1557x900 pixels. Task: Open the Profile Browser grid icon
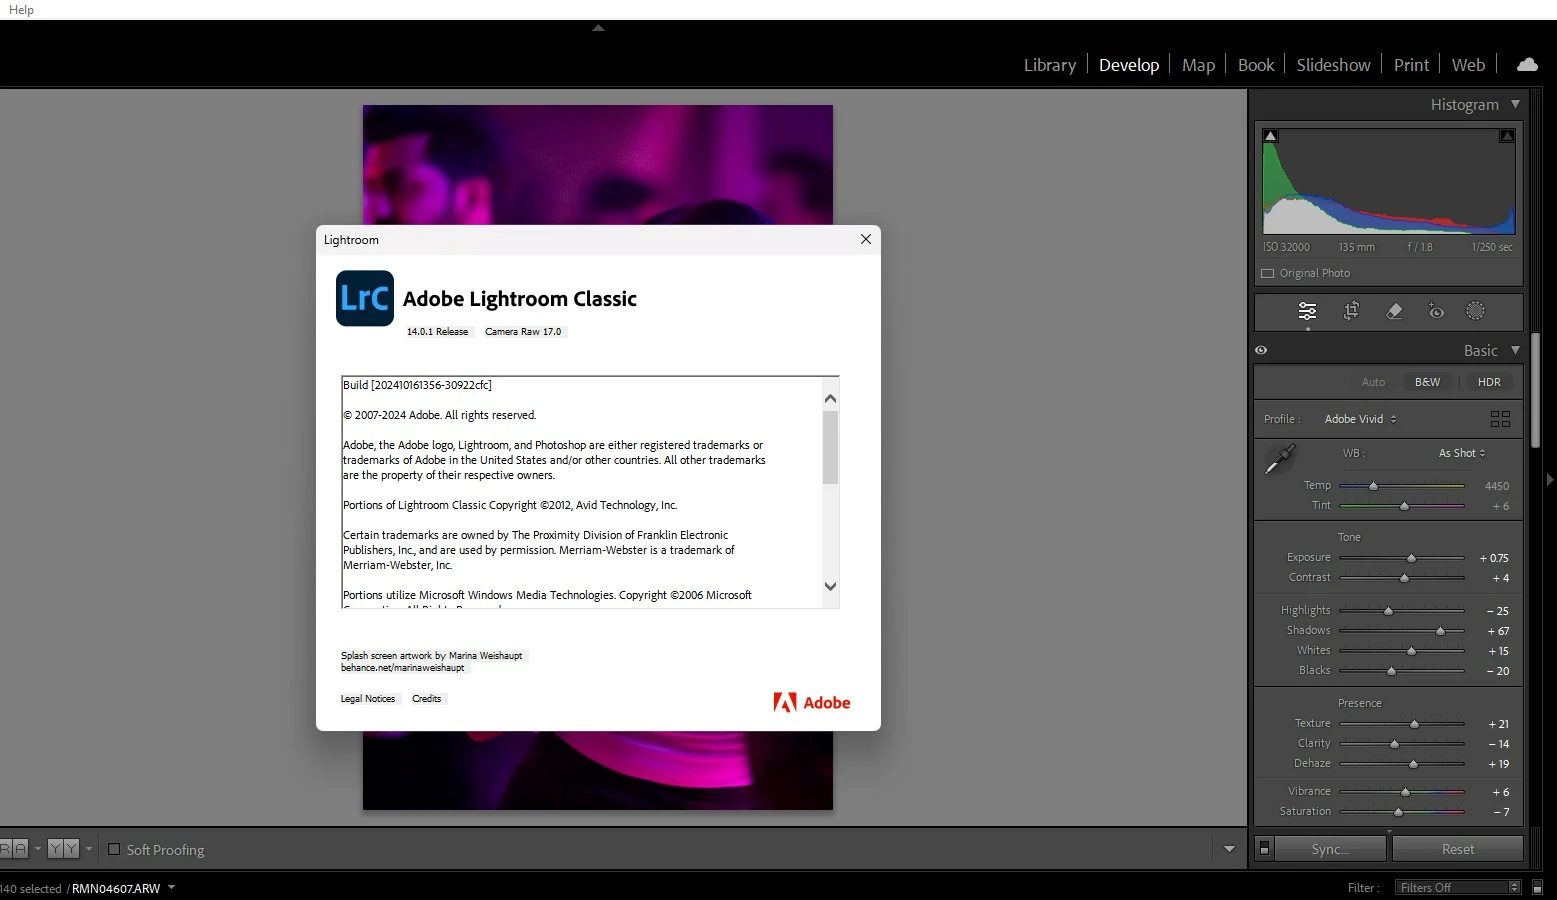1500,419
